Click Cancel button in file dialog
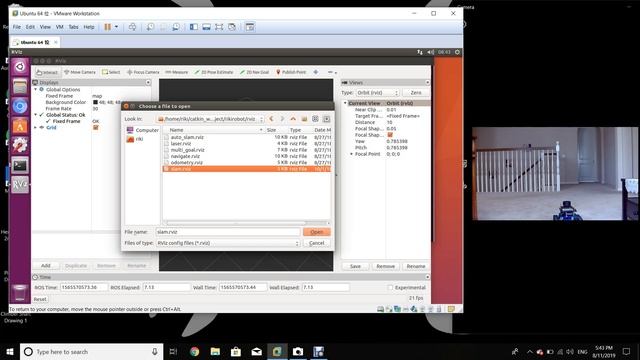The image size is (640, 360). (x=317, y=243)
